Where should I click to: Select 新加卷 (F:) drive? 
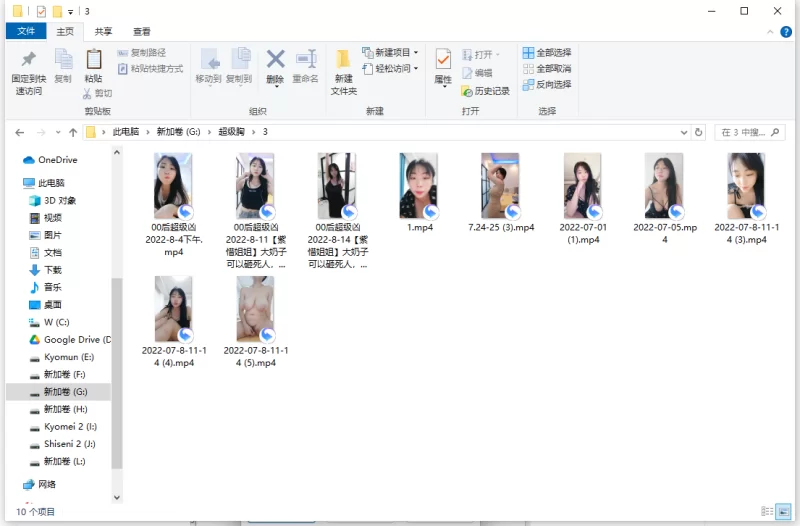(58, 374)
